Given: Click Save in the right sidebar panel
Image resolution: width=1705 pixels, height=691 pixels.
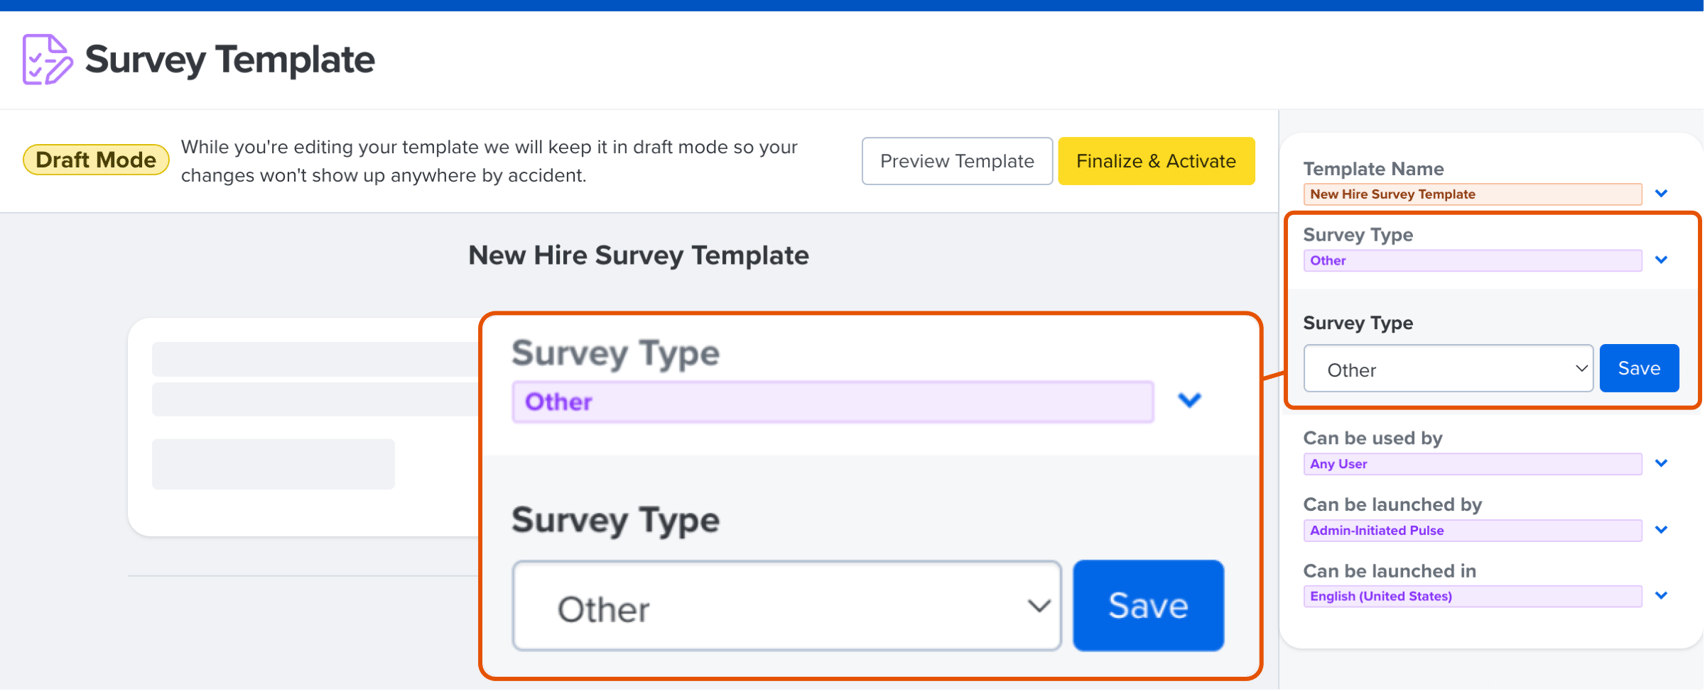Looking at the screenshot, I should tap(1639, 368).
